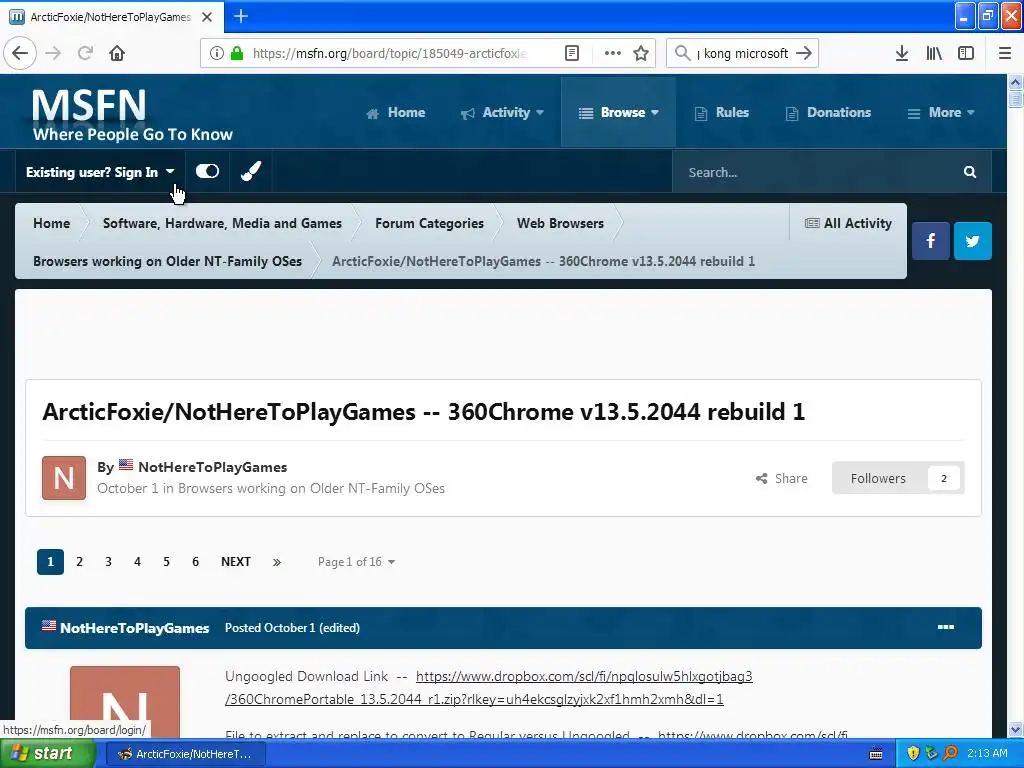Click the MSFN site logo
The height and width of the screenshot is (768, 1024).
(133, 114)
